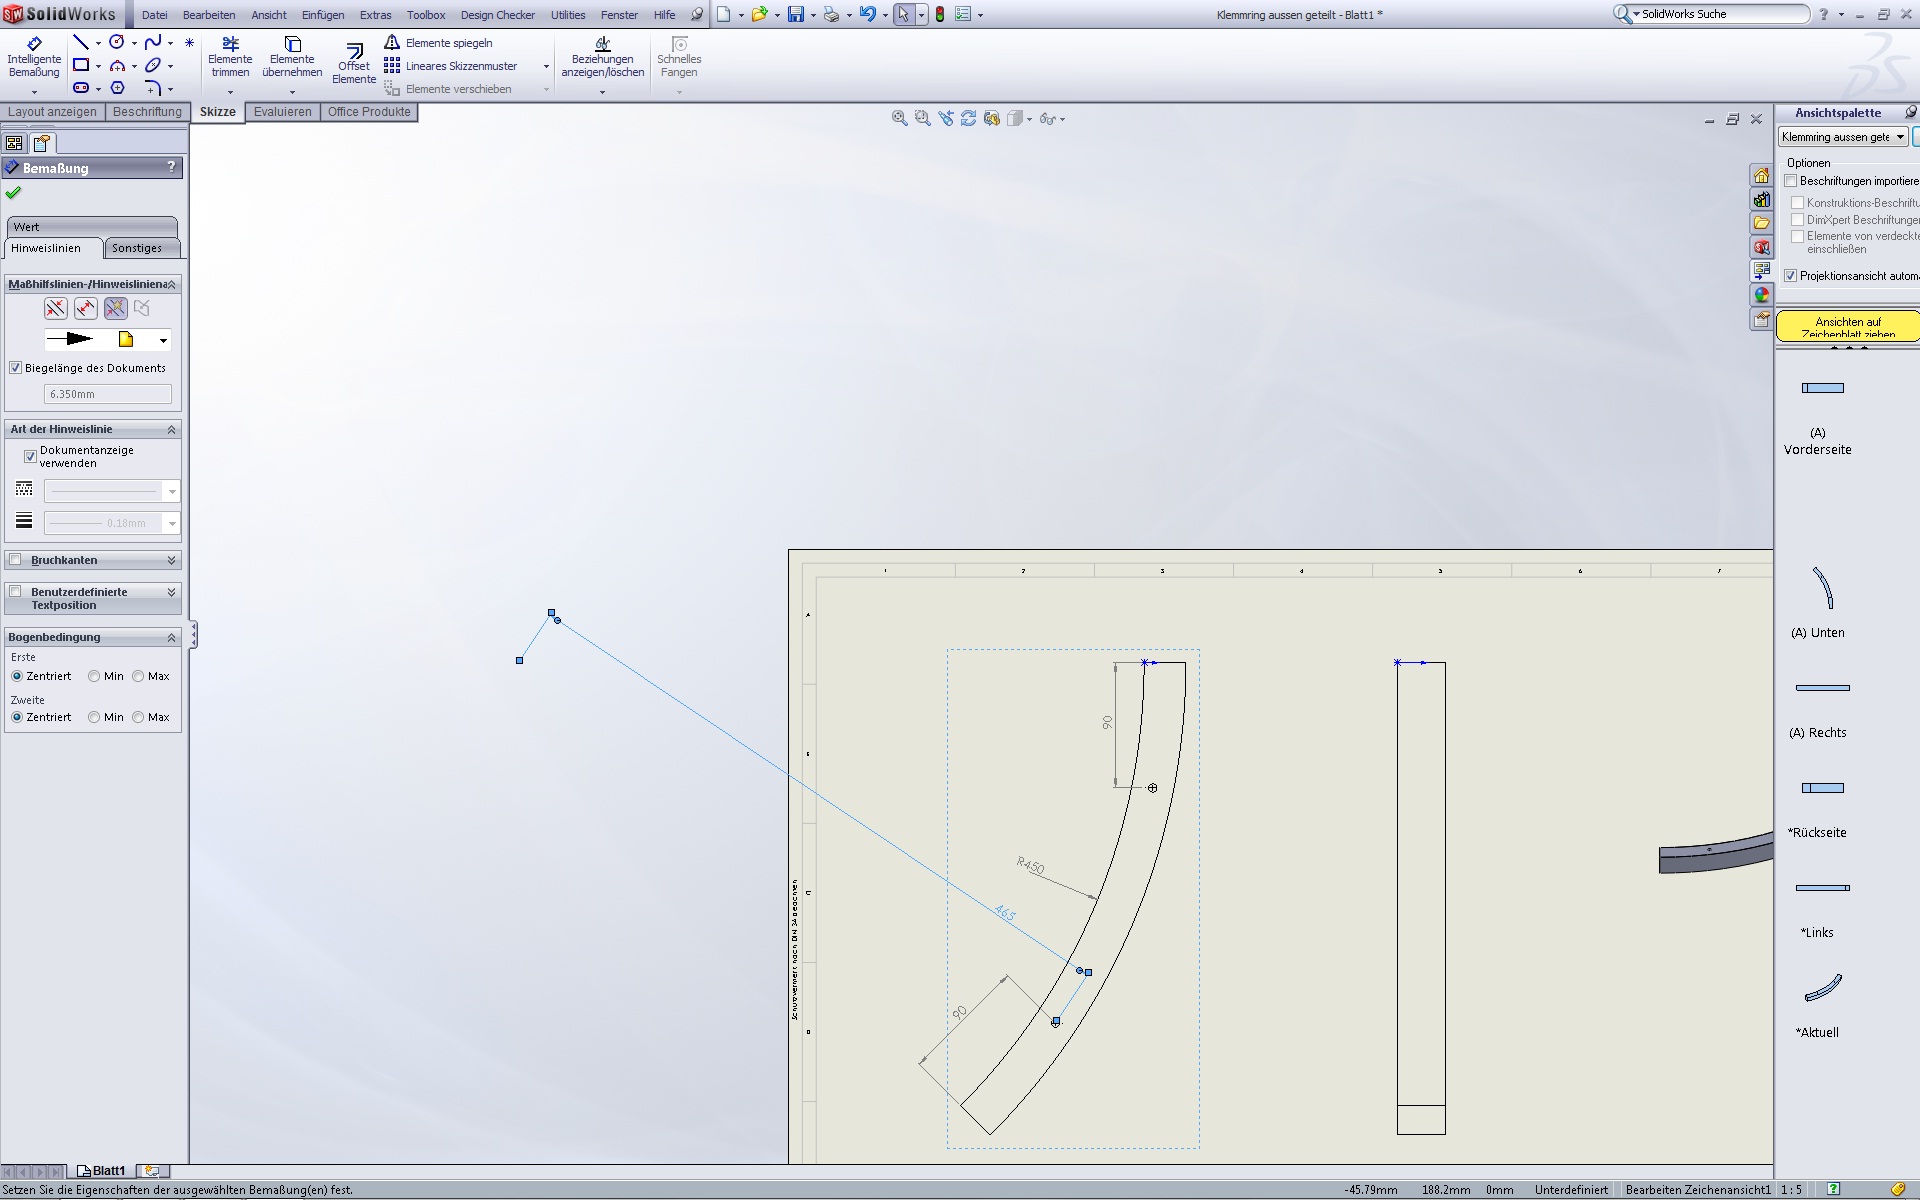Click the Save icon in top toolbar
Viewport: 1920px width, 1200px height.
pos(795,15)
